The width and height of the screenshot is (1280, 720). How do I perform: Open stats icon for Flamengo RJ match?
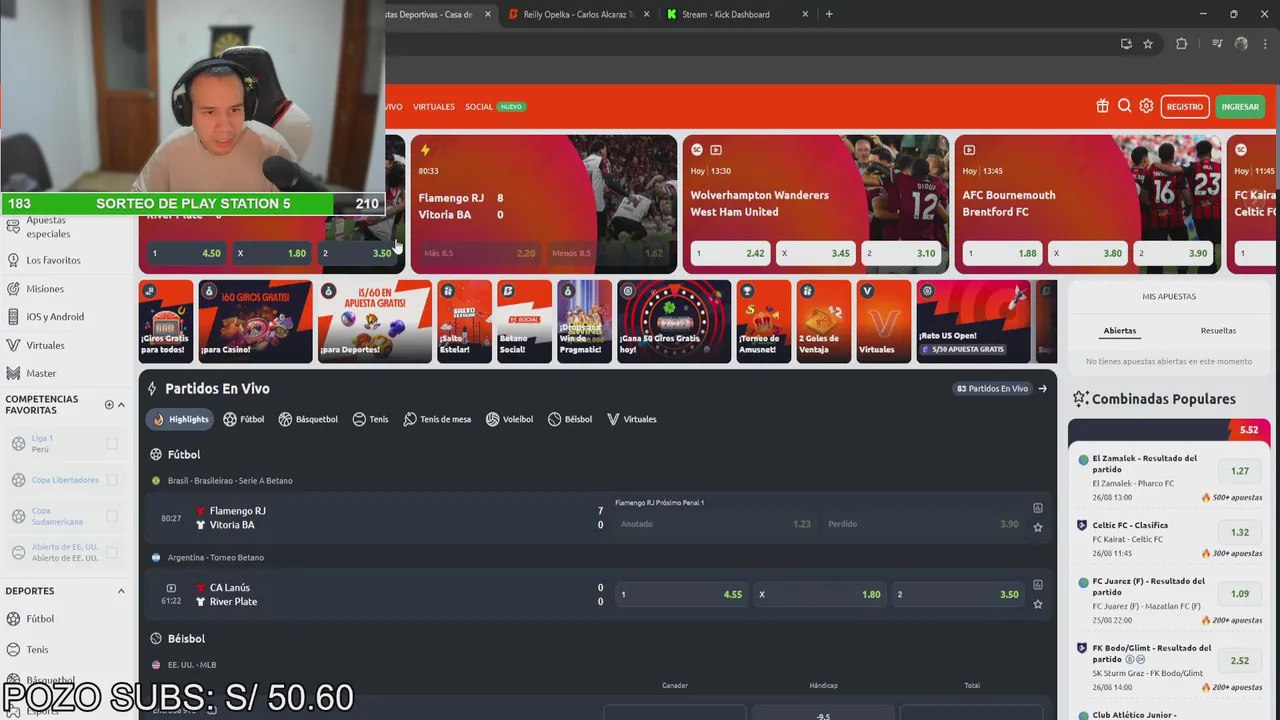tap(1038, 508)
